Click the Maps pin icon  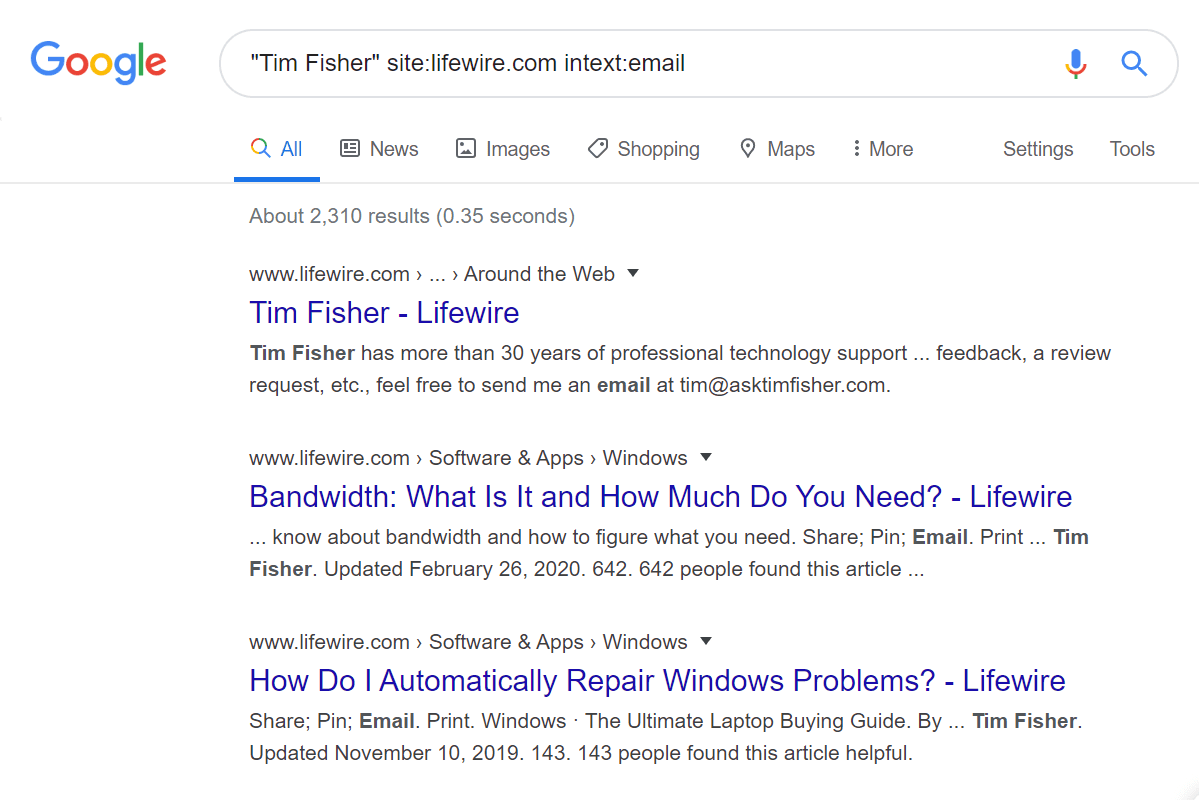point(748,149)
